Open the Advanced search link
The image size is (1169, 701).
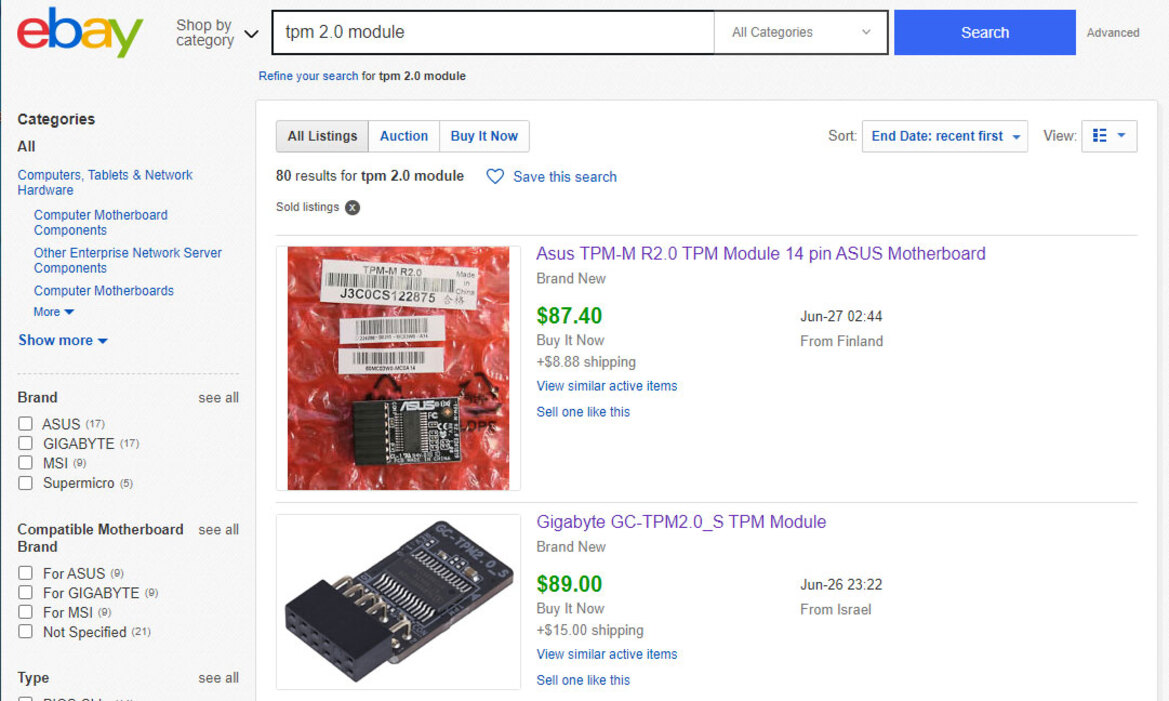(1112, 32)
